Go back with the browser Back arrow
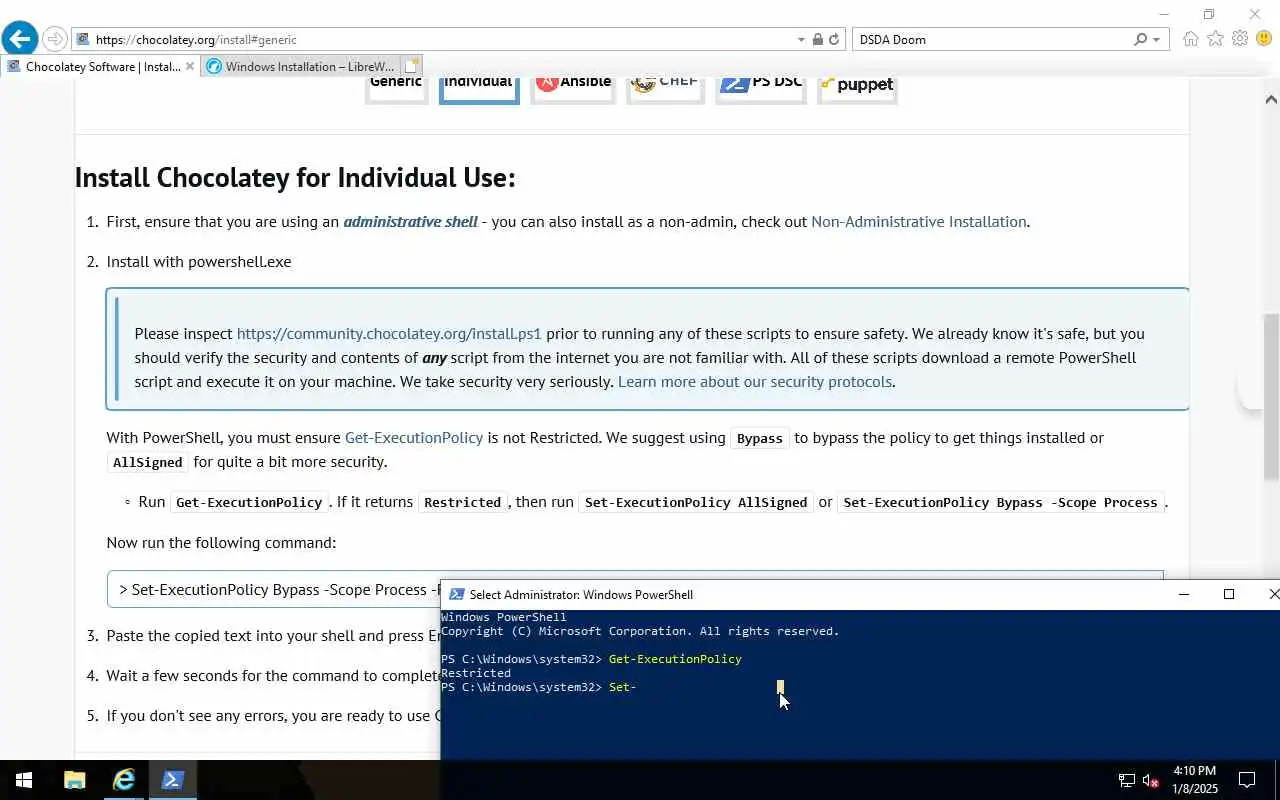The image size is (1280, 800). click(x=20, y=39)
